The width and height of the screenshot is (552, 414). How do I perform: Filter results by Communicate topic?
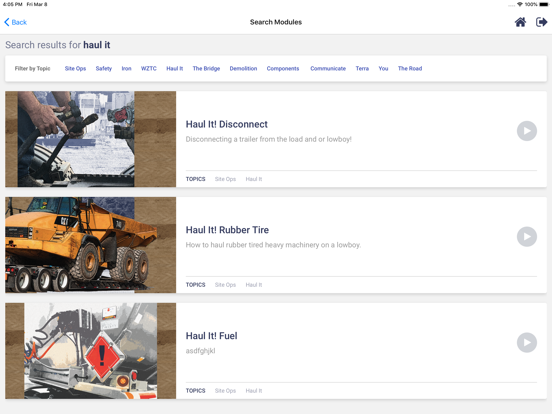coord(328,68)
